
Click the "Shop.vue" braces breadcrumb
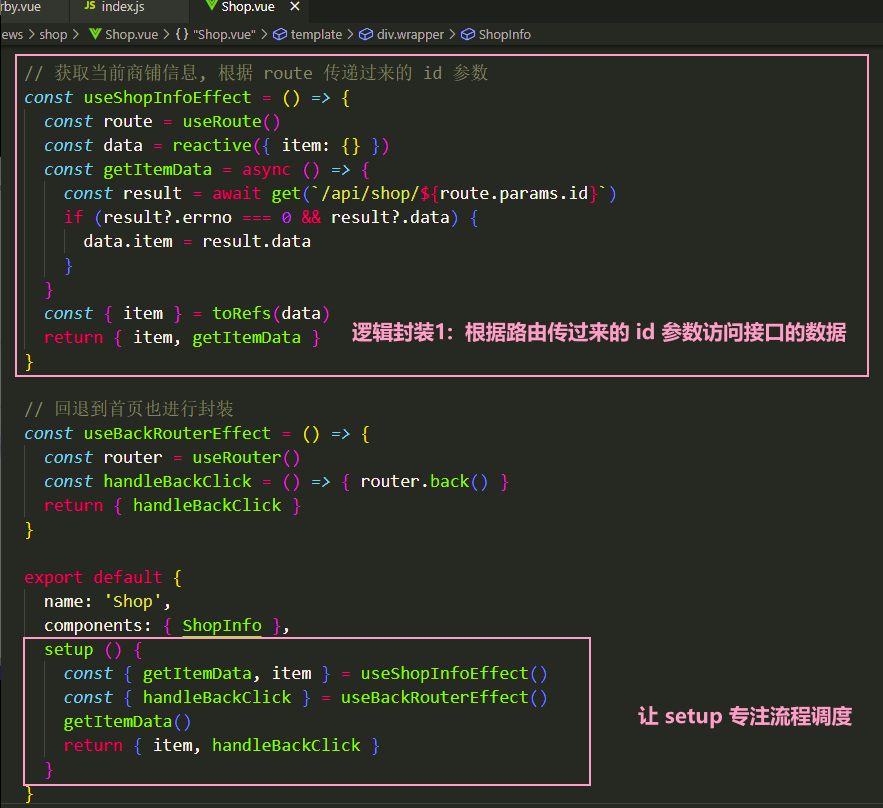click(224, 35)
